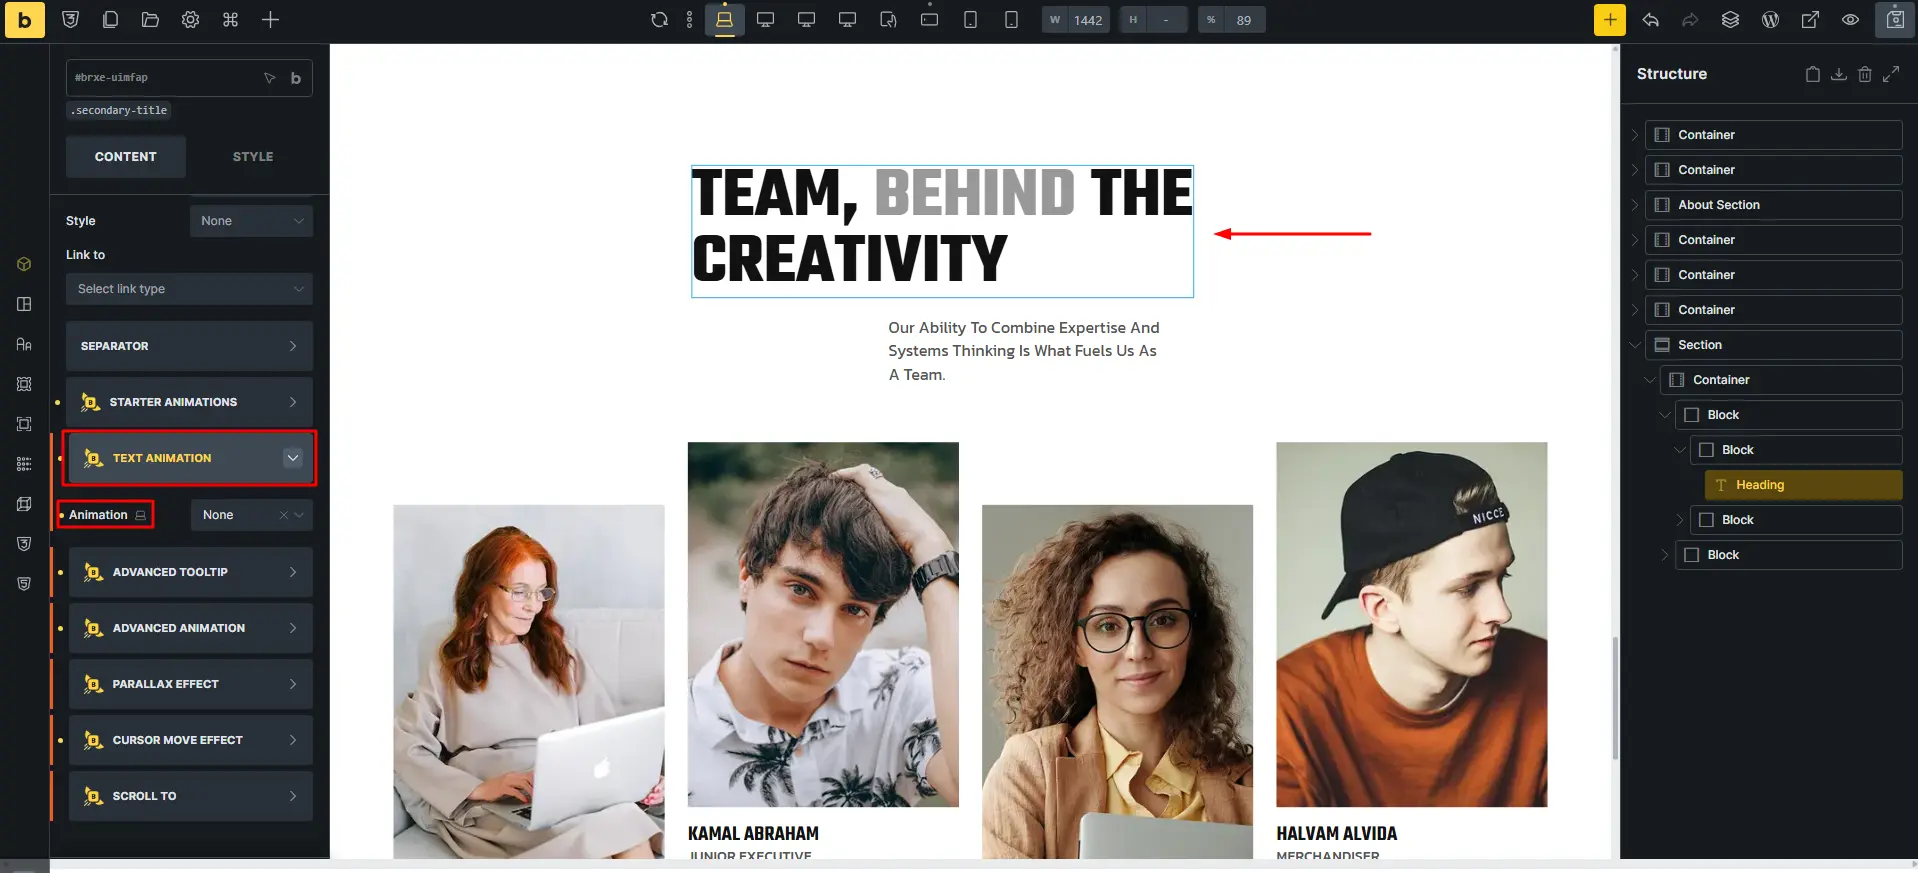The width and height of the screenshot is (1918, 873).
Task: Open the WordPress dashboard icon
Action: tap(1770, 20)
